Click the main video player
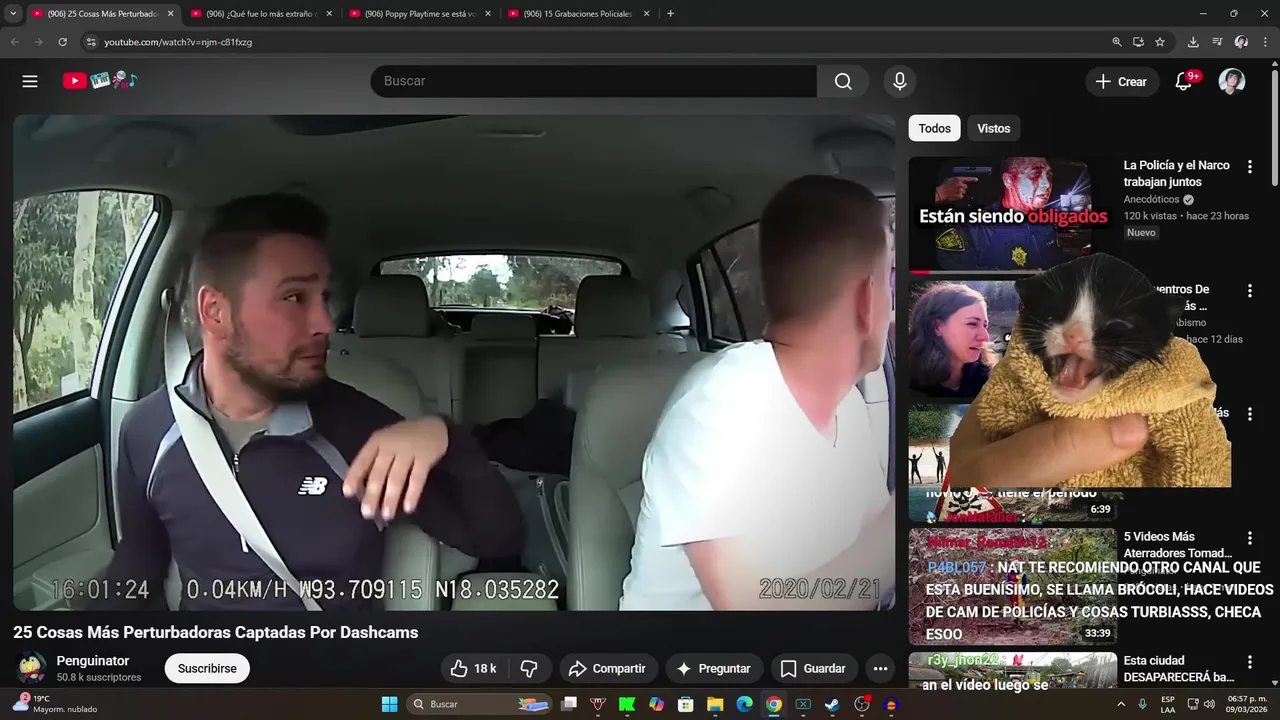This screenshot has width=1280, height=720. click(x=454, y=362)
